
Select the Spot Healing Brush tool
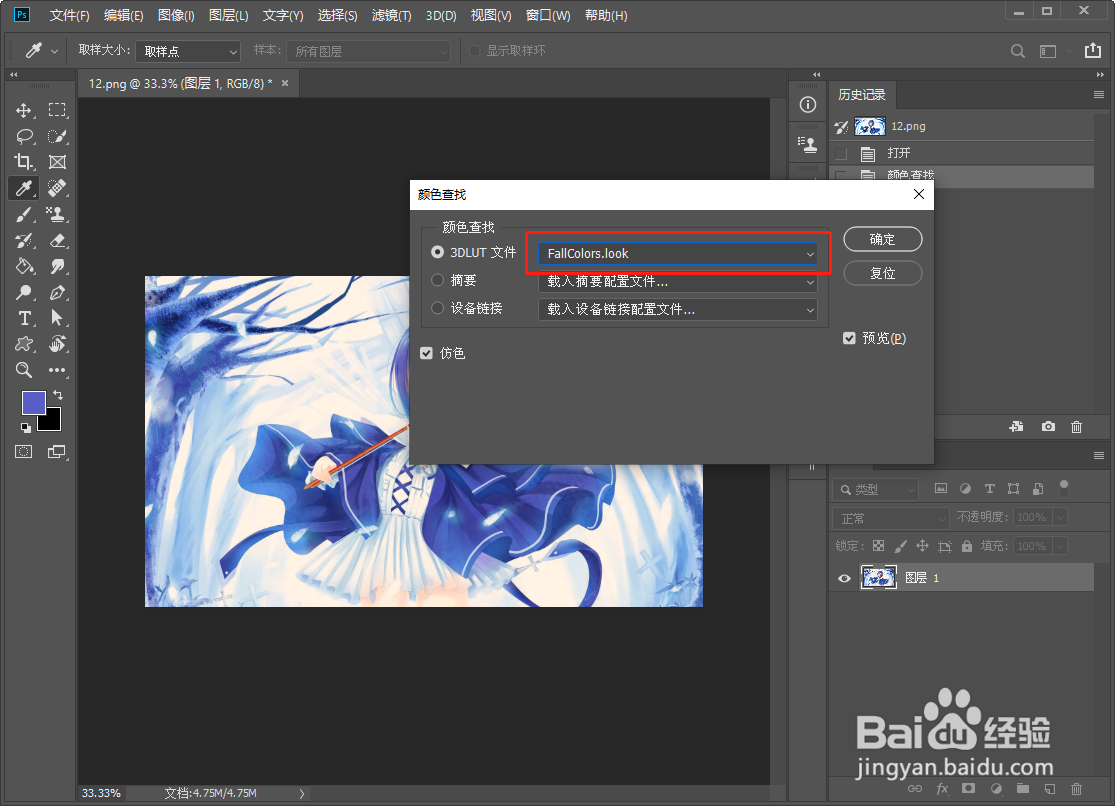(x=57, y=189)
